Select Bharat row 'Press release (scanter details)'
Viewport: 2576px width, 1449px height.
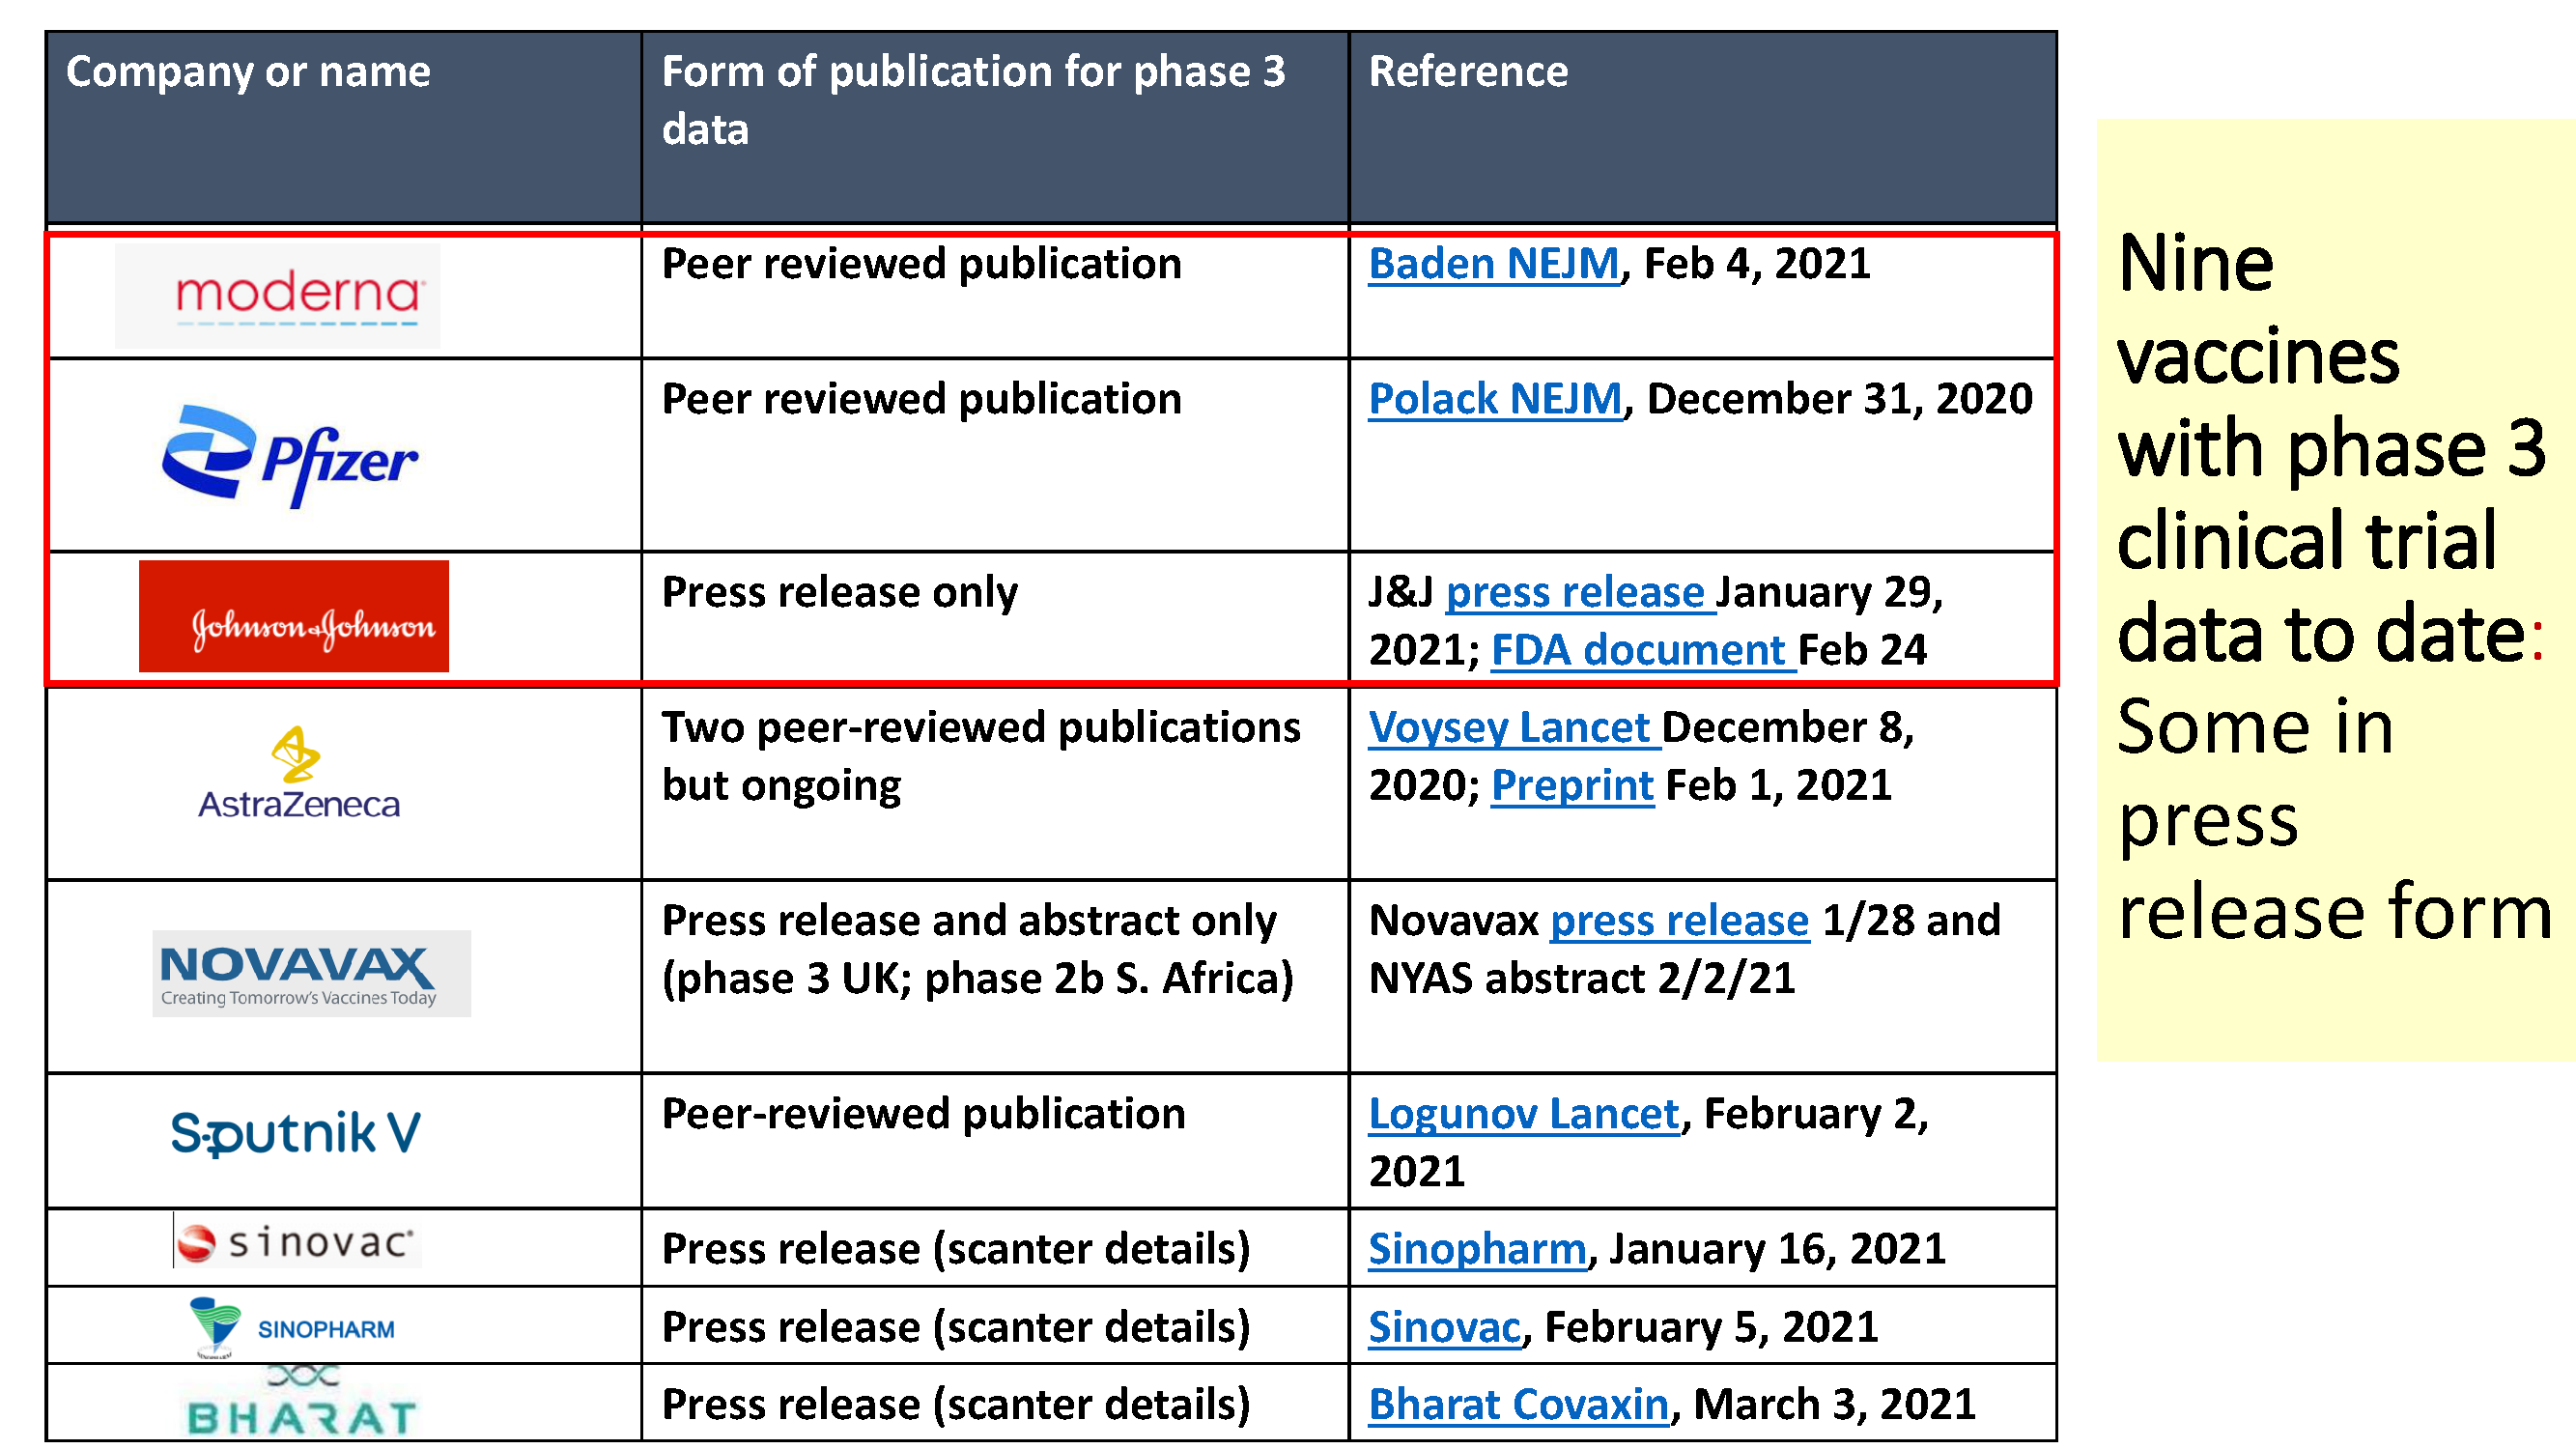click(995, 1402)
